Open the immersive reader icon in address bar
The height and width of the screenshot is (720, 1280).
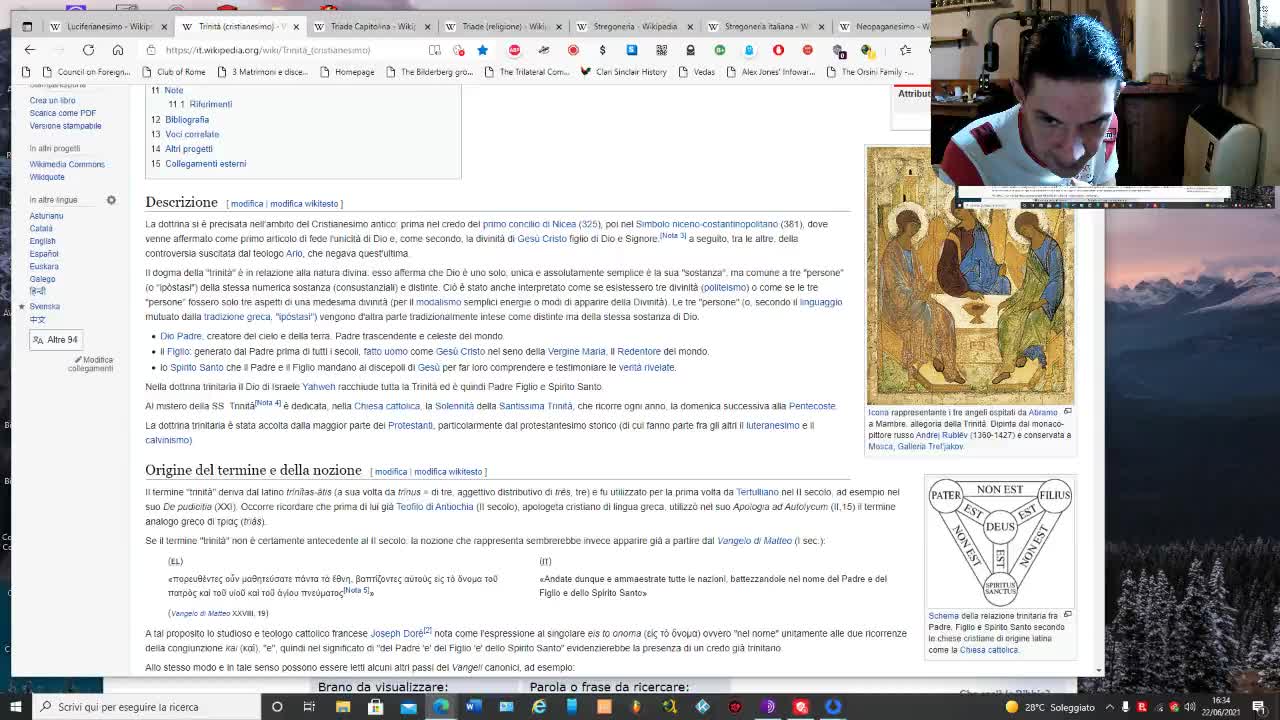pyautogui.click(x=435, y=50)
